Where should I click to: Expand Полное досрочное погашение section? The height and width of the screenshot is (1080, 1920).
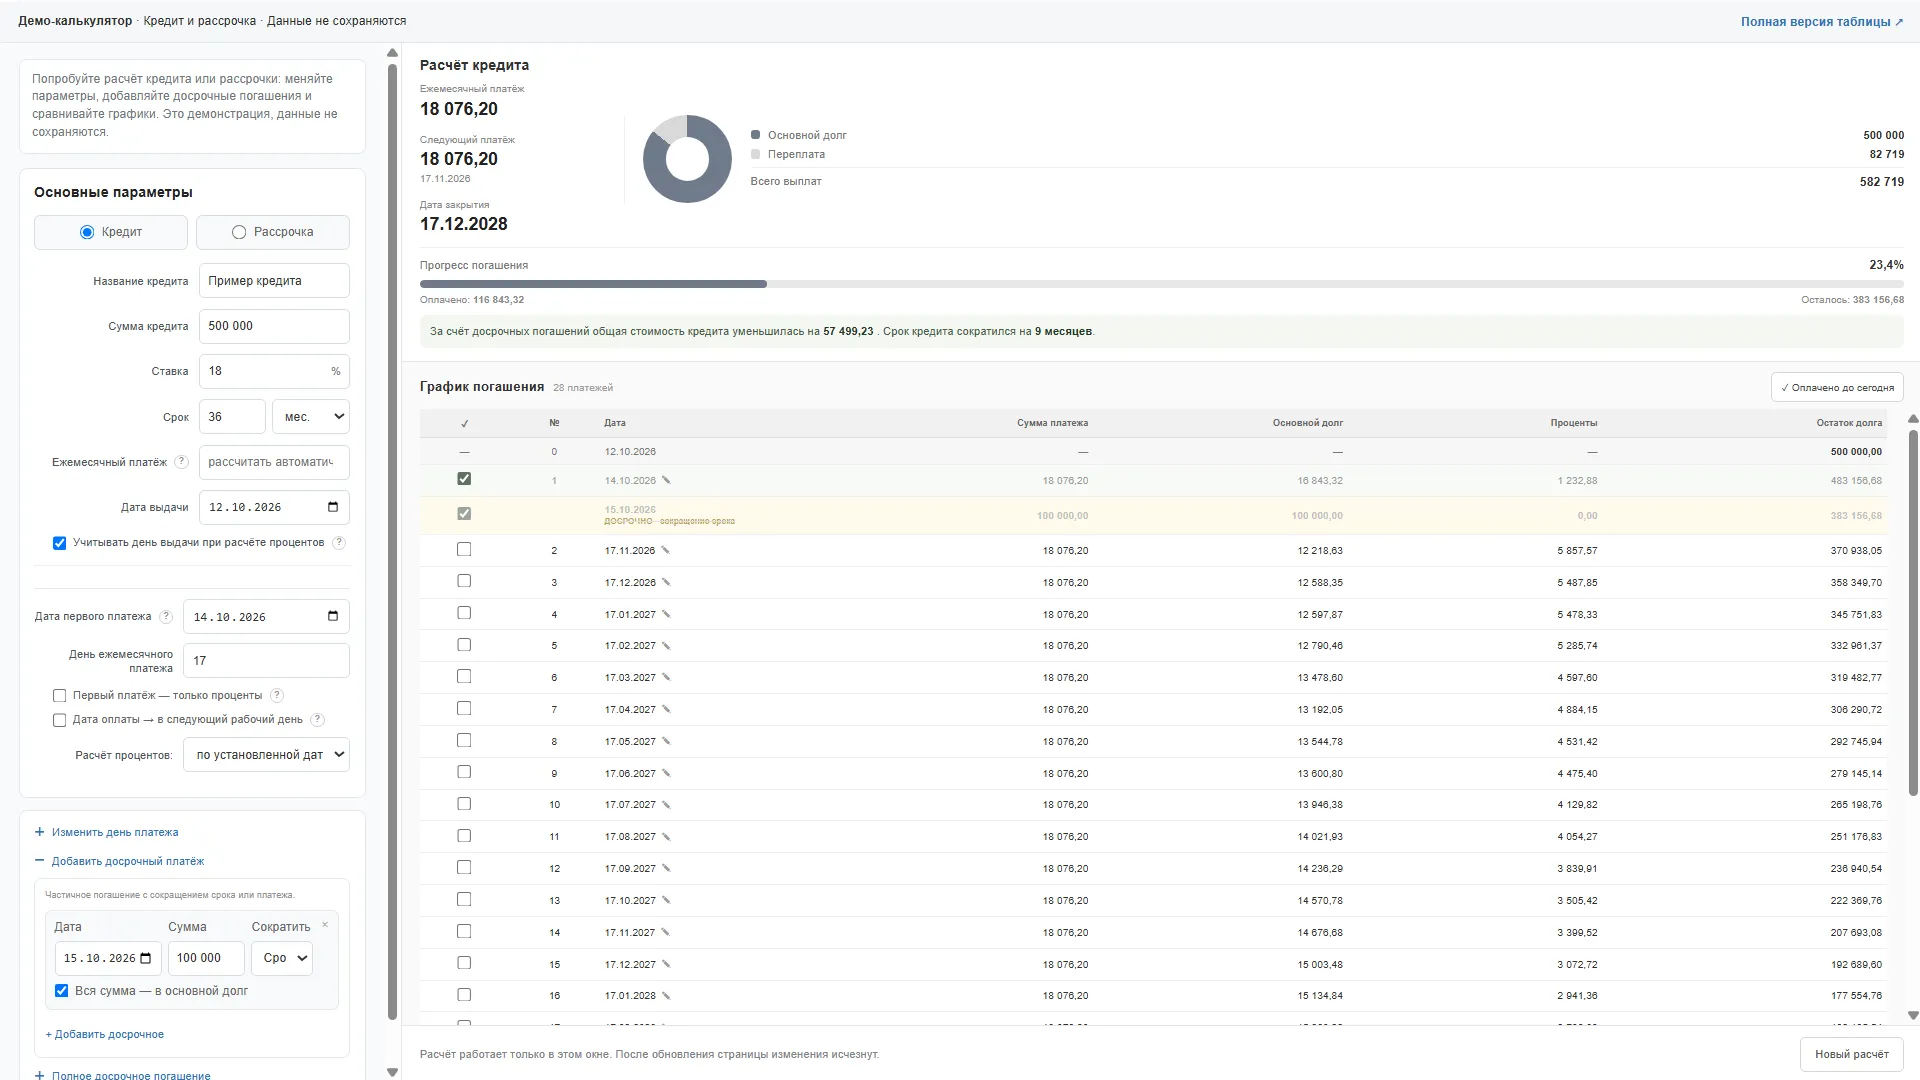click(x=122, y=1076)
